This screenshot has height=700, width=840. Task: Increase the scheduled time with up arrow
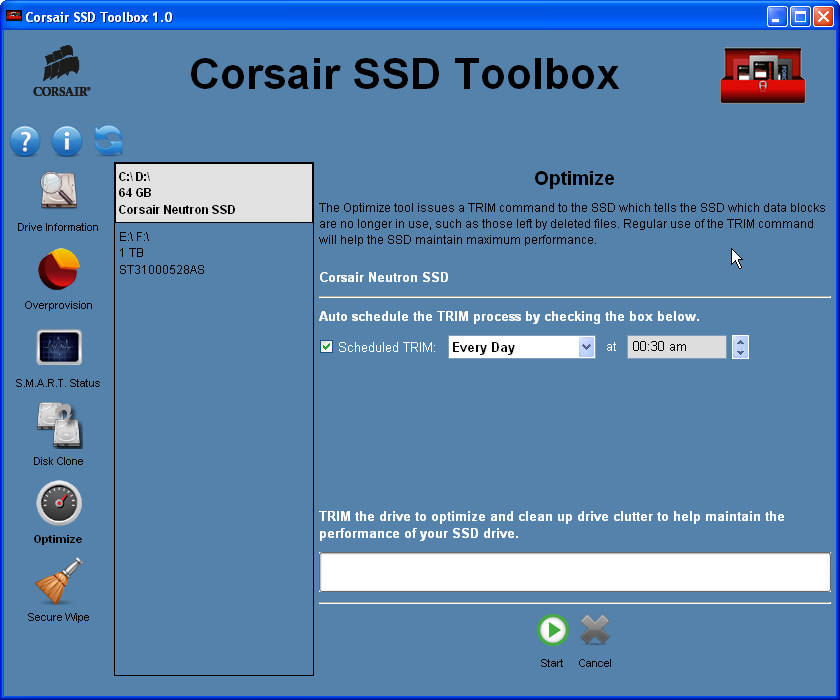coord(740,342)
